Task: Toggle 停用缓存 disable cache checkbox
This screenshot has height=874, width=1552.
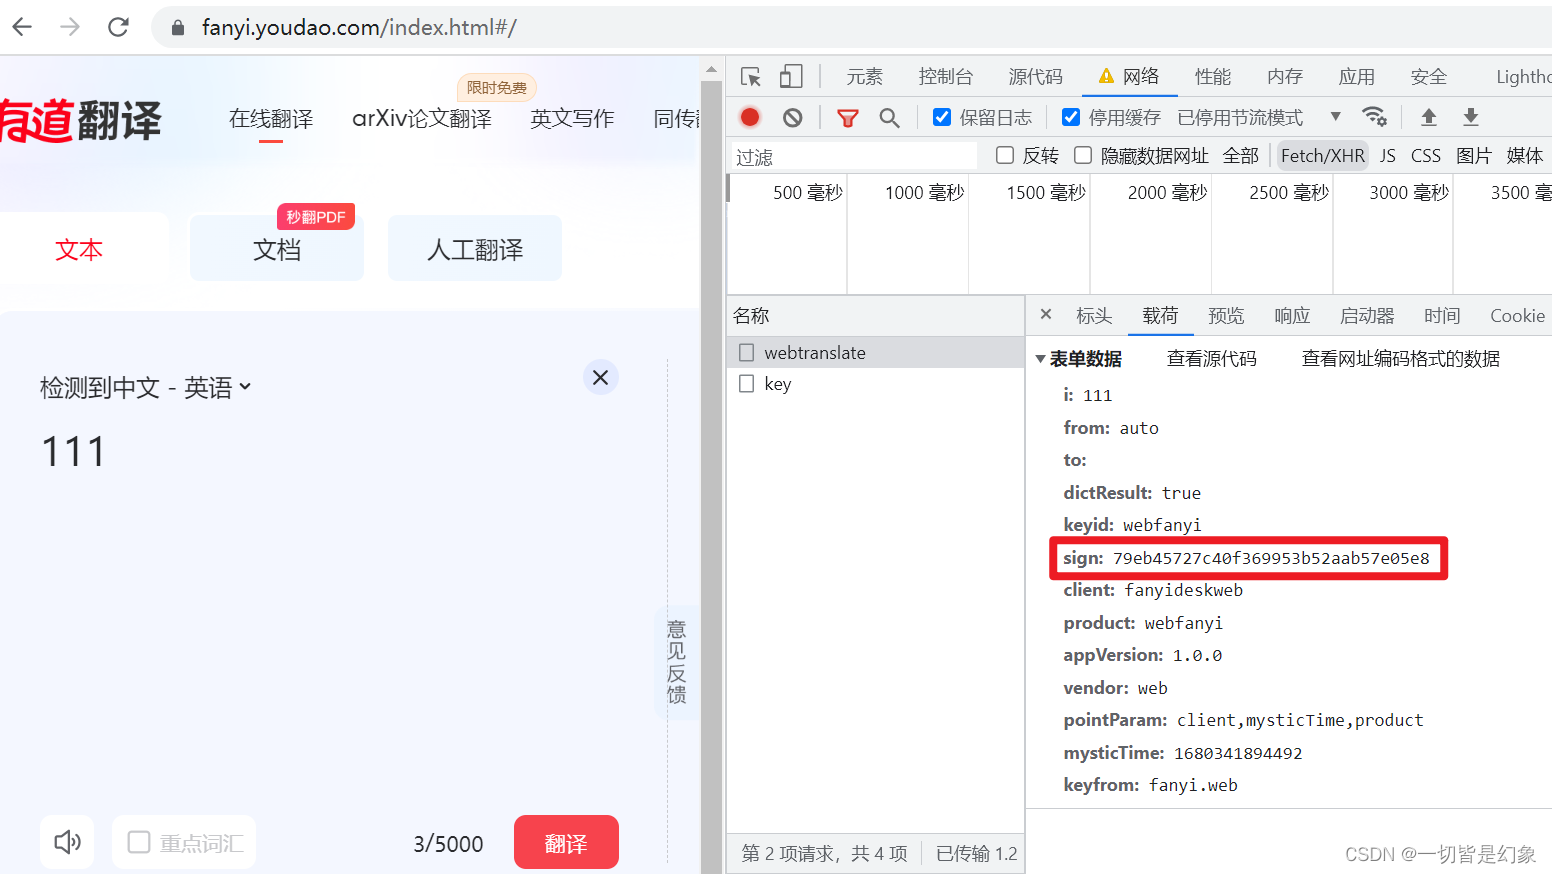Action: pyautogui.click(x=1071, y=117)
